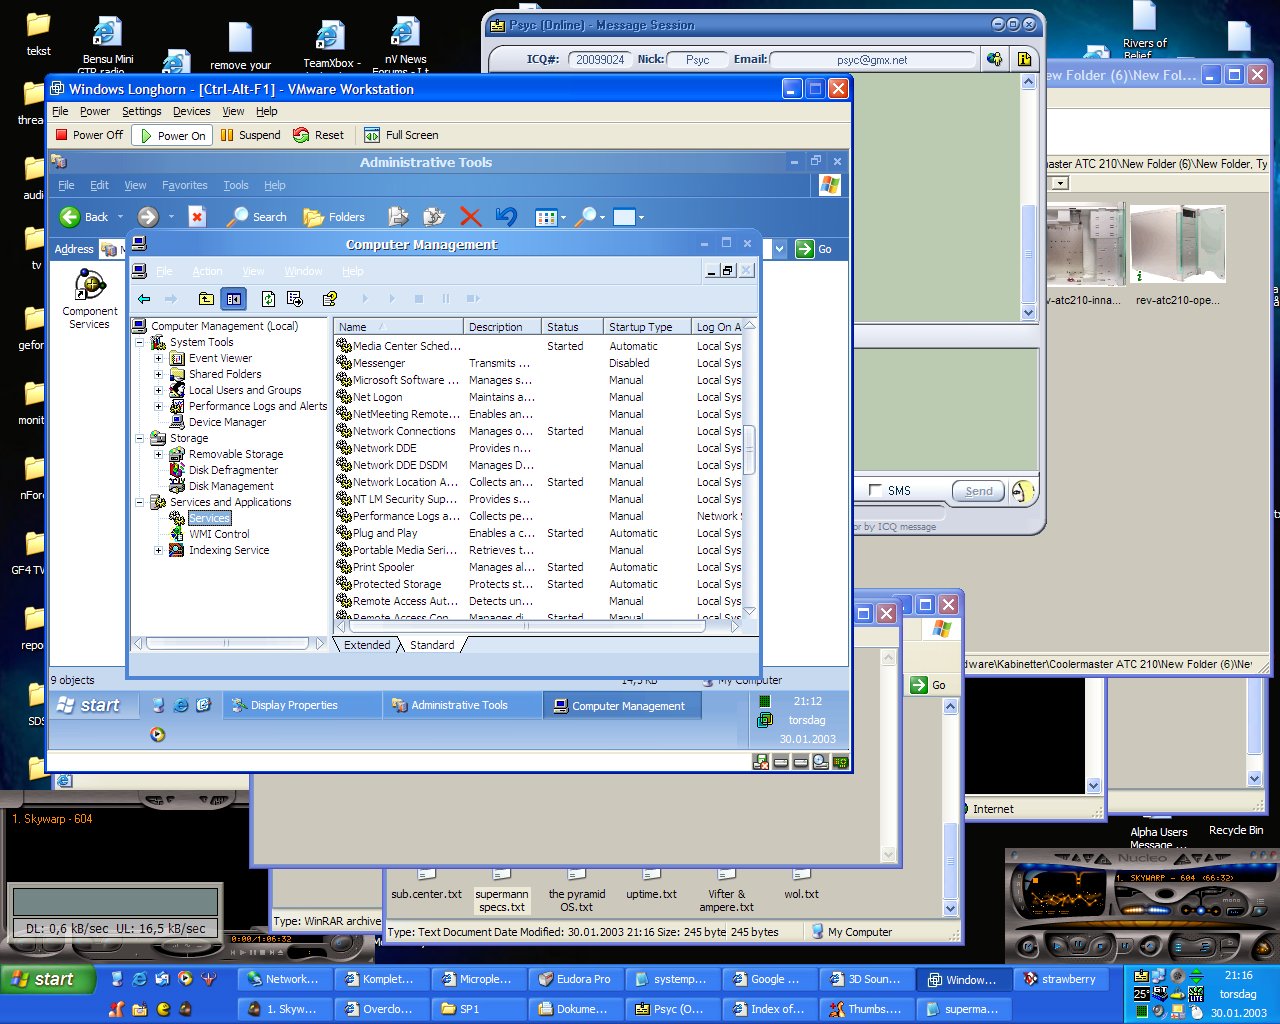Click Pac-Man icon in Quick Launch

(163, 1009)
